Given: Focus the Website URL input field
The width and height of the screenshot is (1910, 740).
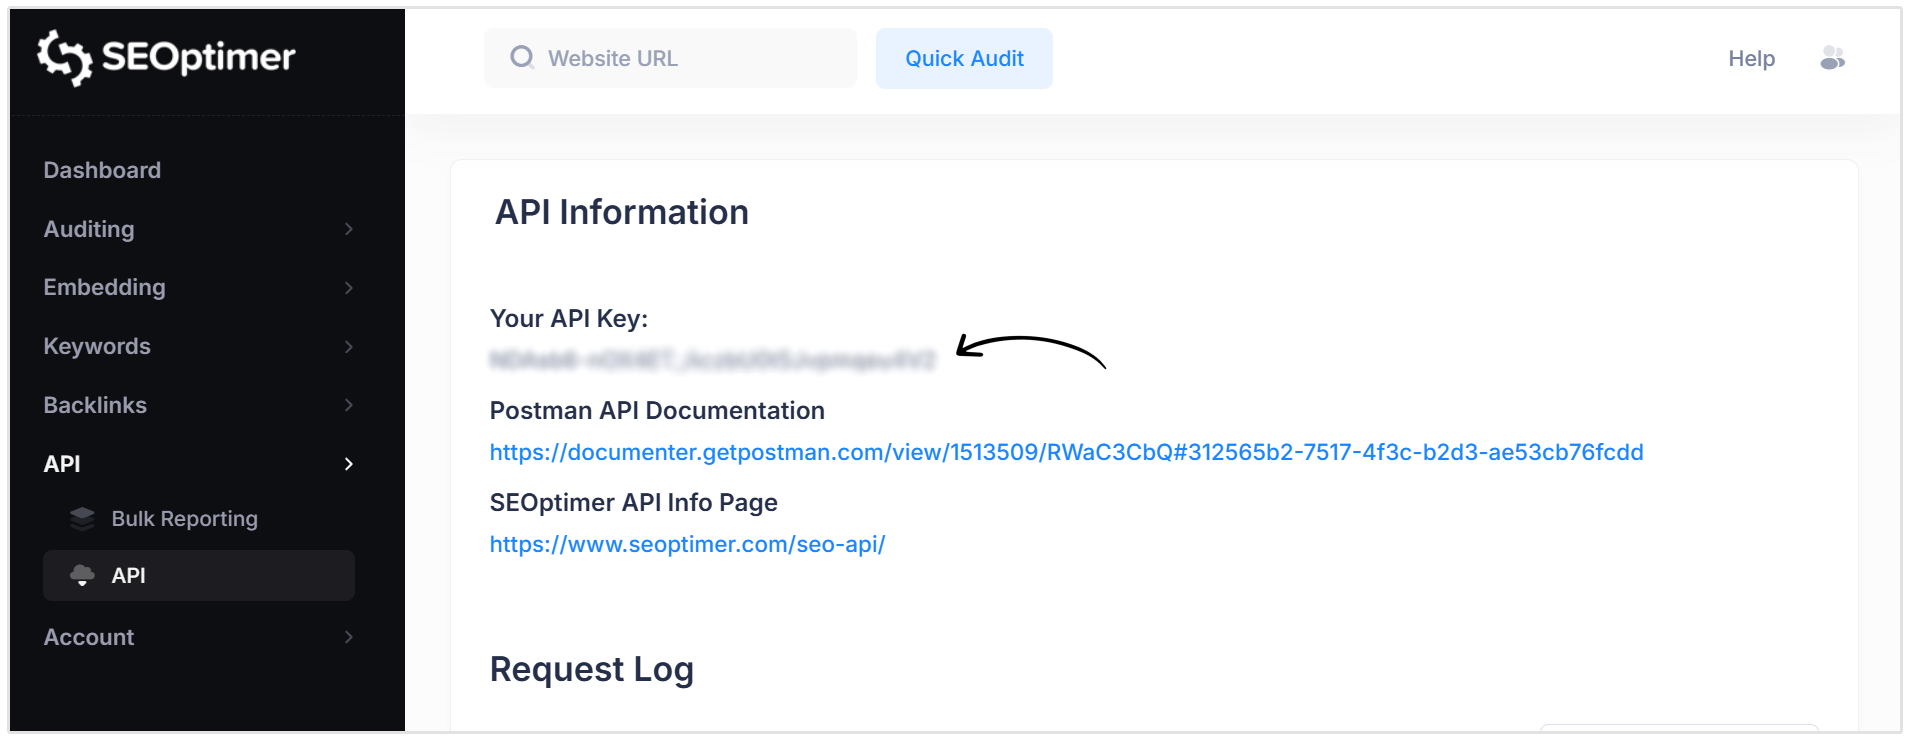Looking at the screenshot, I should point(670,58).
